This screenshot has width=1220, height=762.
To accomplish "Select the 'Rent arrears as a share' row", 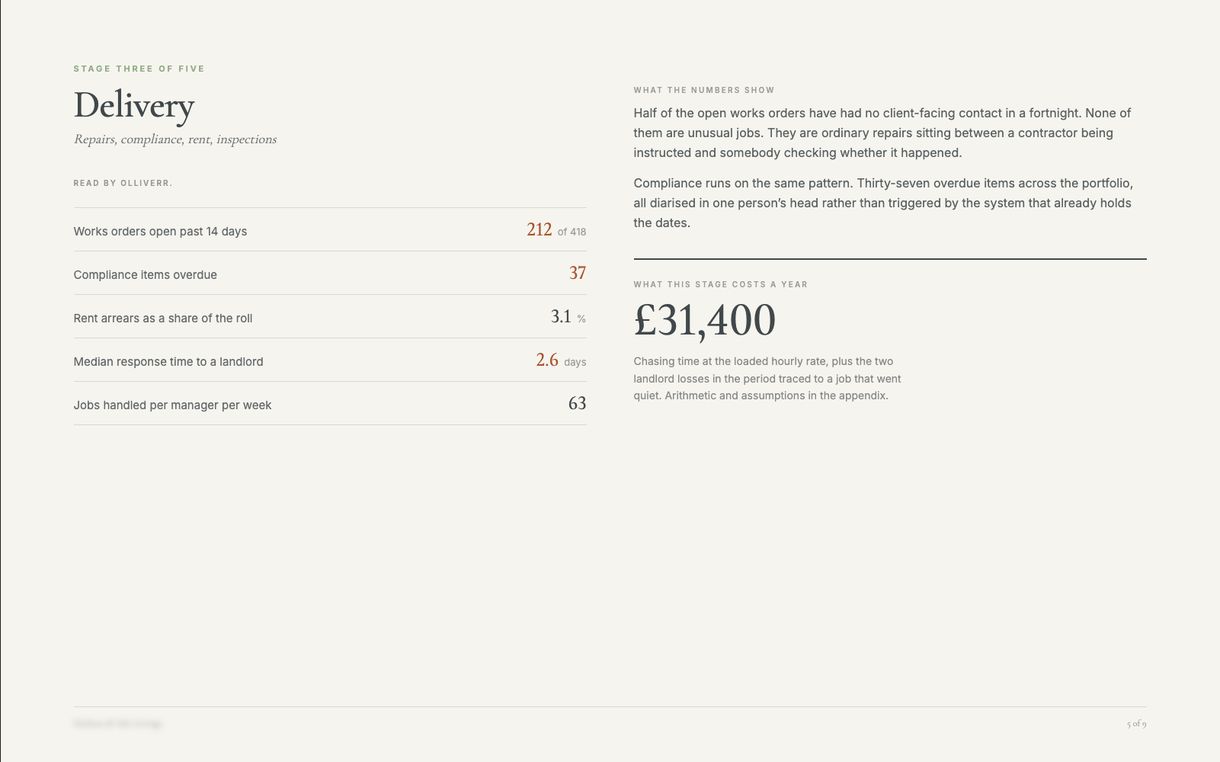I will click(x=330, y=317).
